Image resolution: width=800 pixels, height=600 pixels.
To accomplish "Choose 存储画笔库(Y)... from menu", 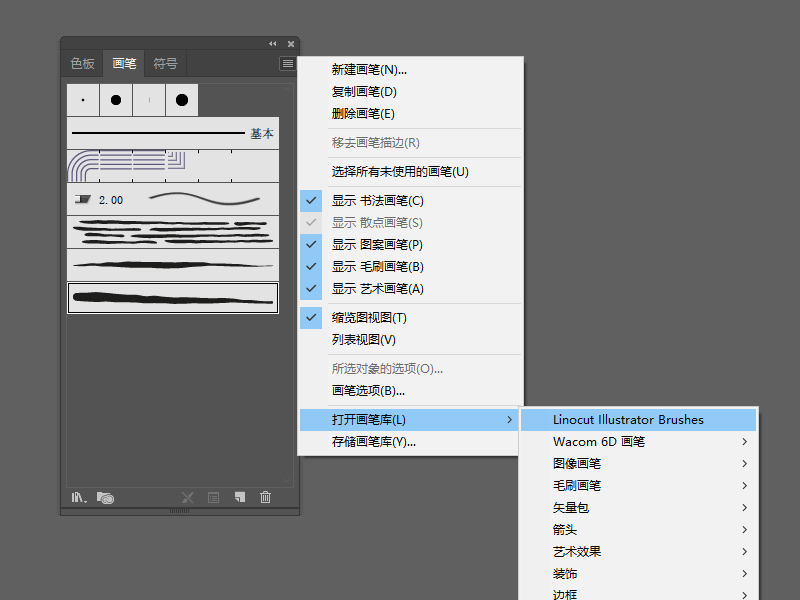I will click(410, 442).
